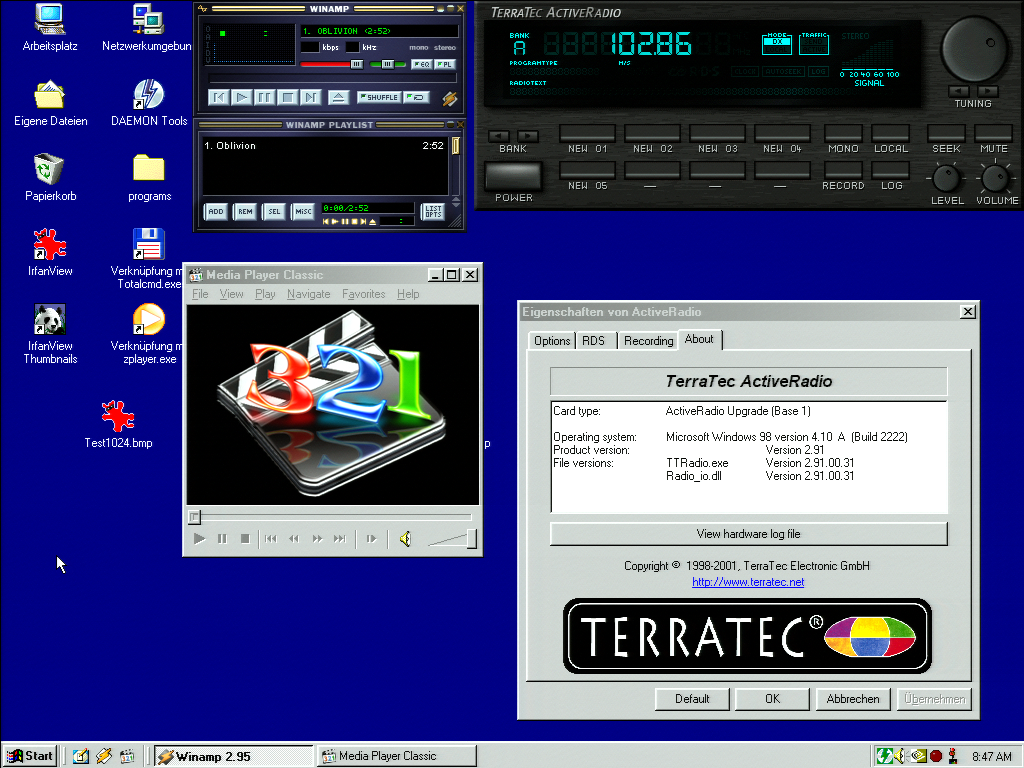
Task: Open Media Player Classic Navigate menu
Action: [x=308, y=294]
